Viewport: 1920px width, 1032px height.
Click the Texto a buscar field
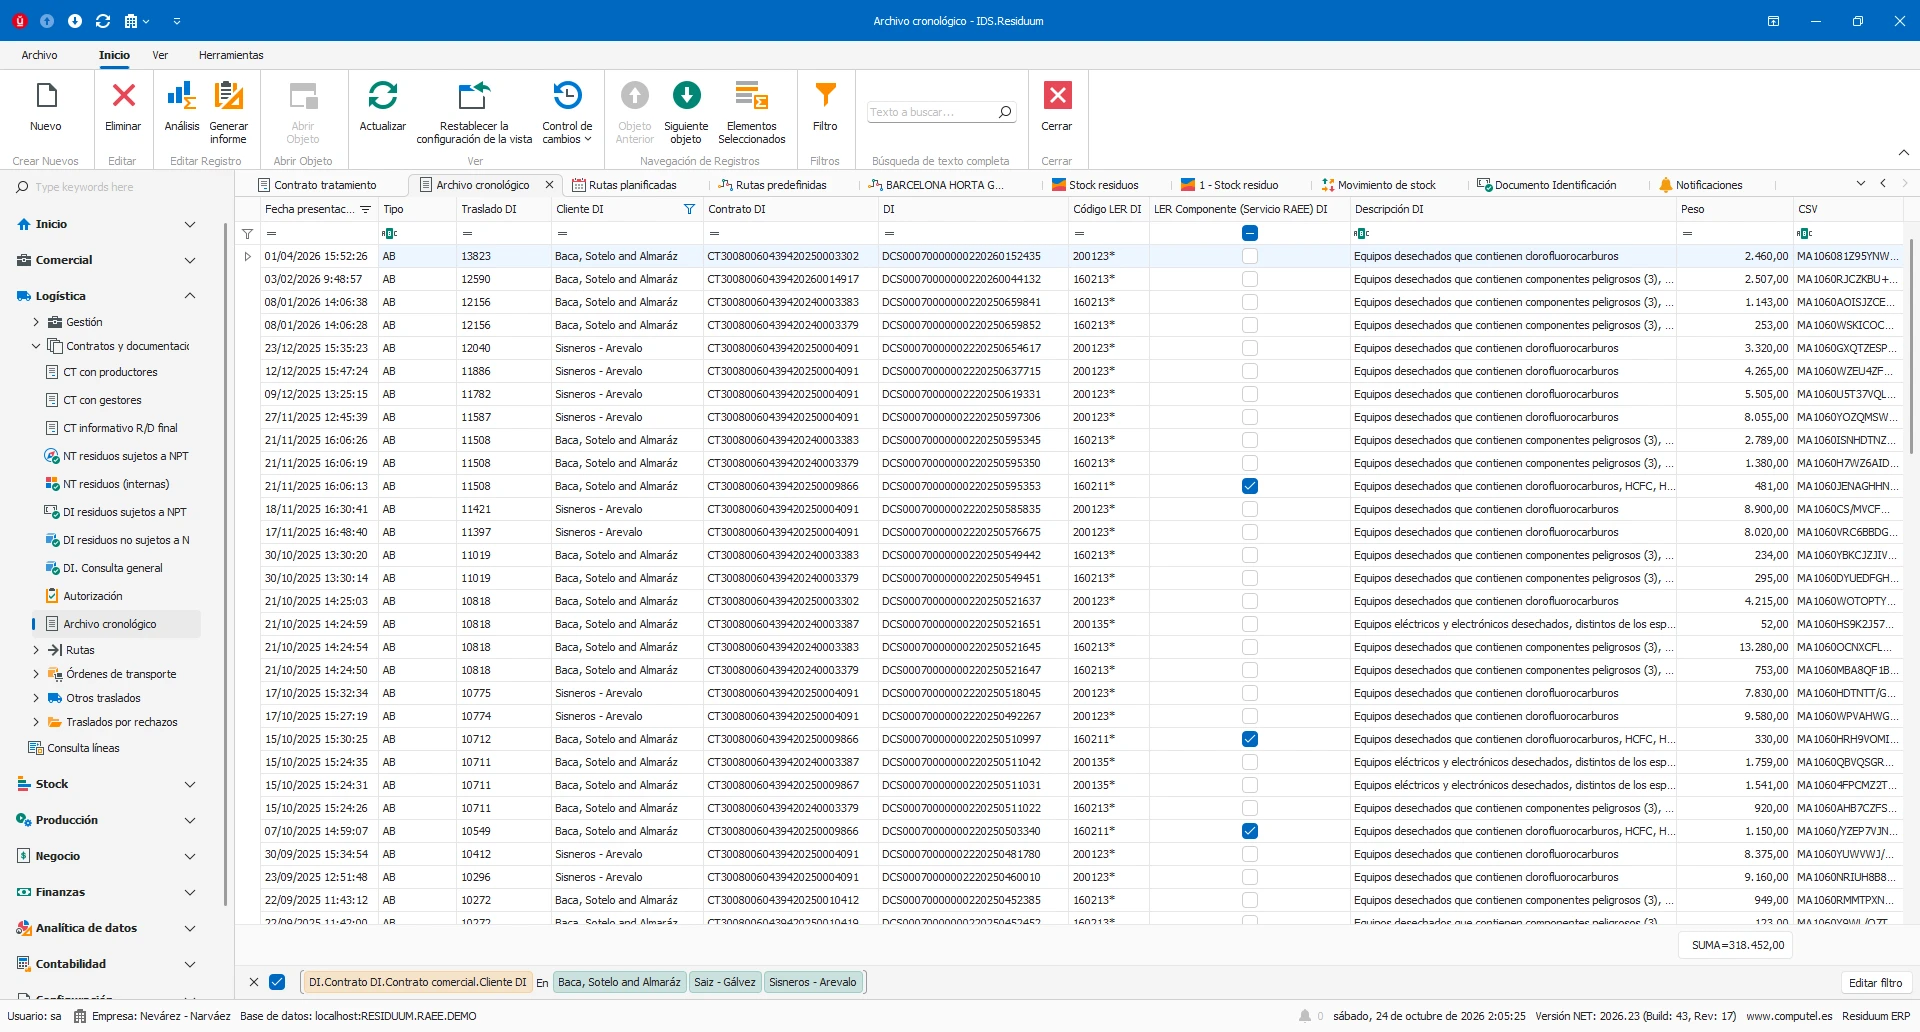(930, 112)
